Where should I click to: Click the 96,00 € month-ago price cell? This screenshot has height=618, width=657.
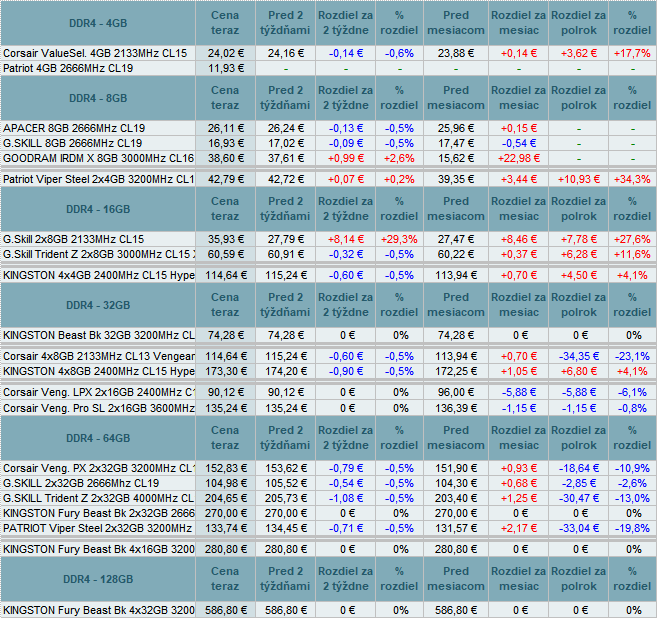coord(456,392)
